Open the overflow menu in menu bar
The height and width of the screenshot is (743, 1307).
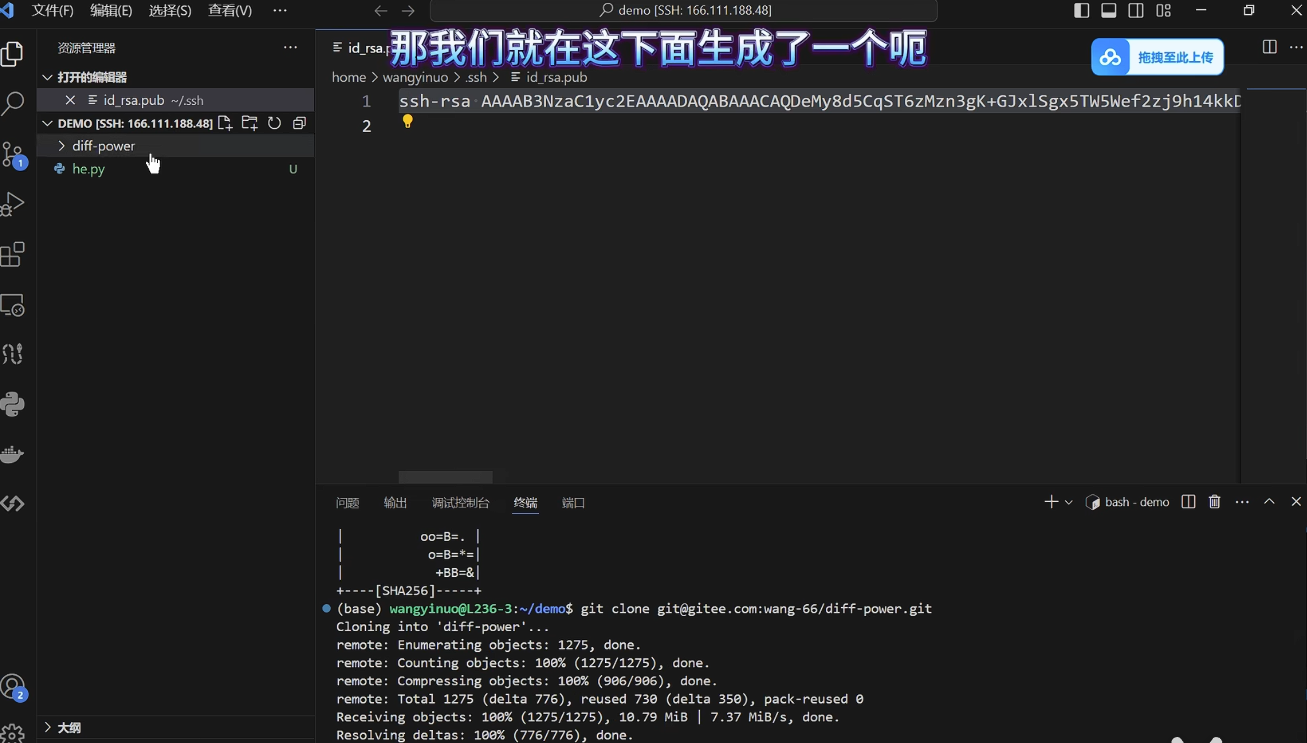[x=280, y=11]
